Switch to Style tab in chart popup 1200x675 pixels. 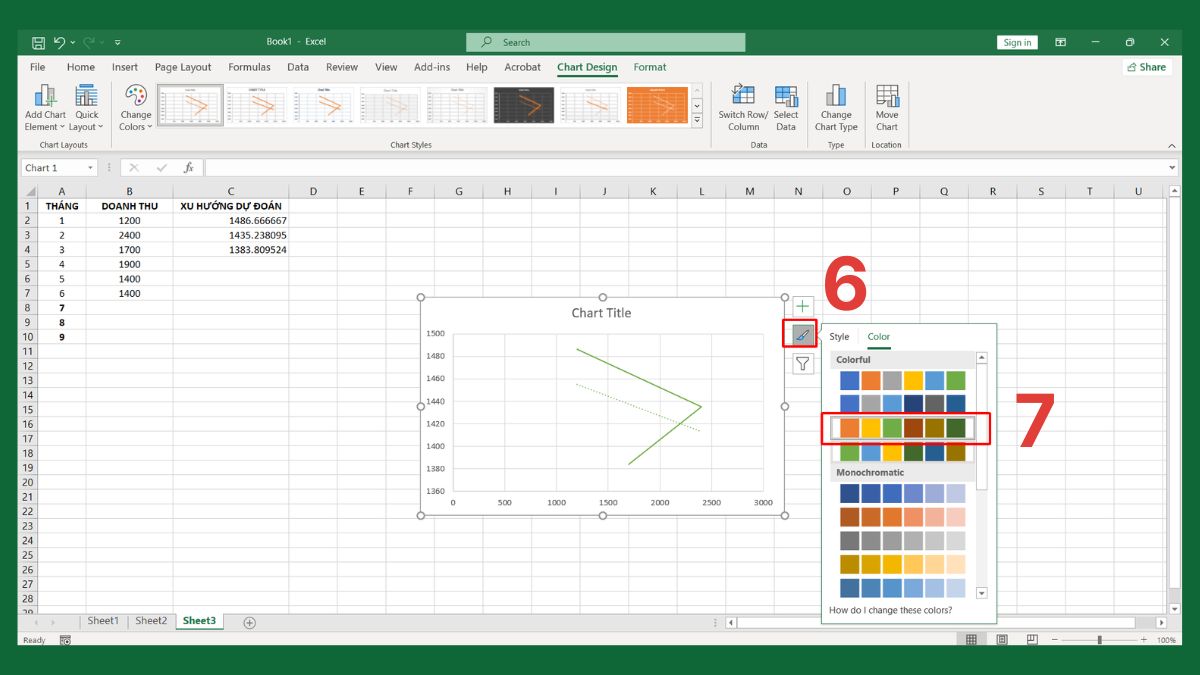pyautogui.click(x=839, y=337)
